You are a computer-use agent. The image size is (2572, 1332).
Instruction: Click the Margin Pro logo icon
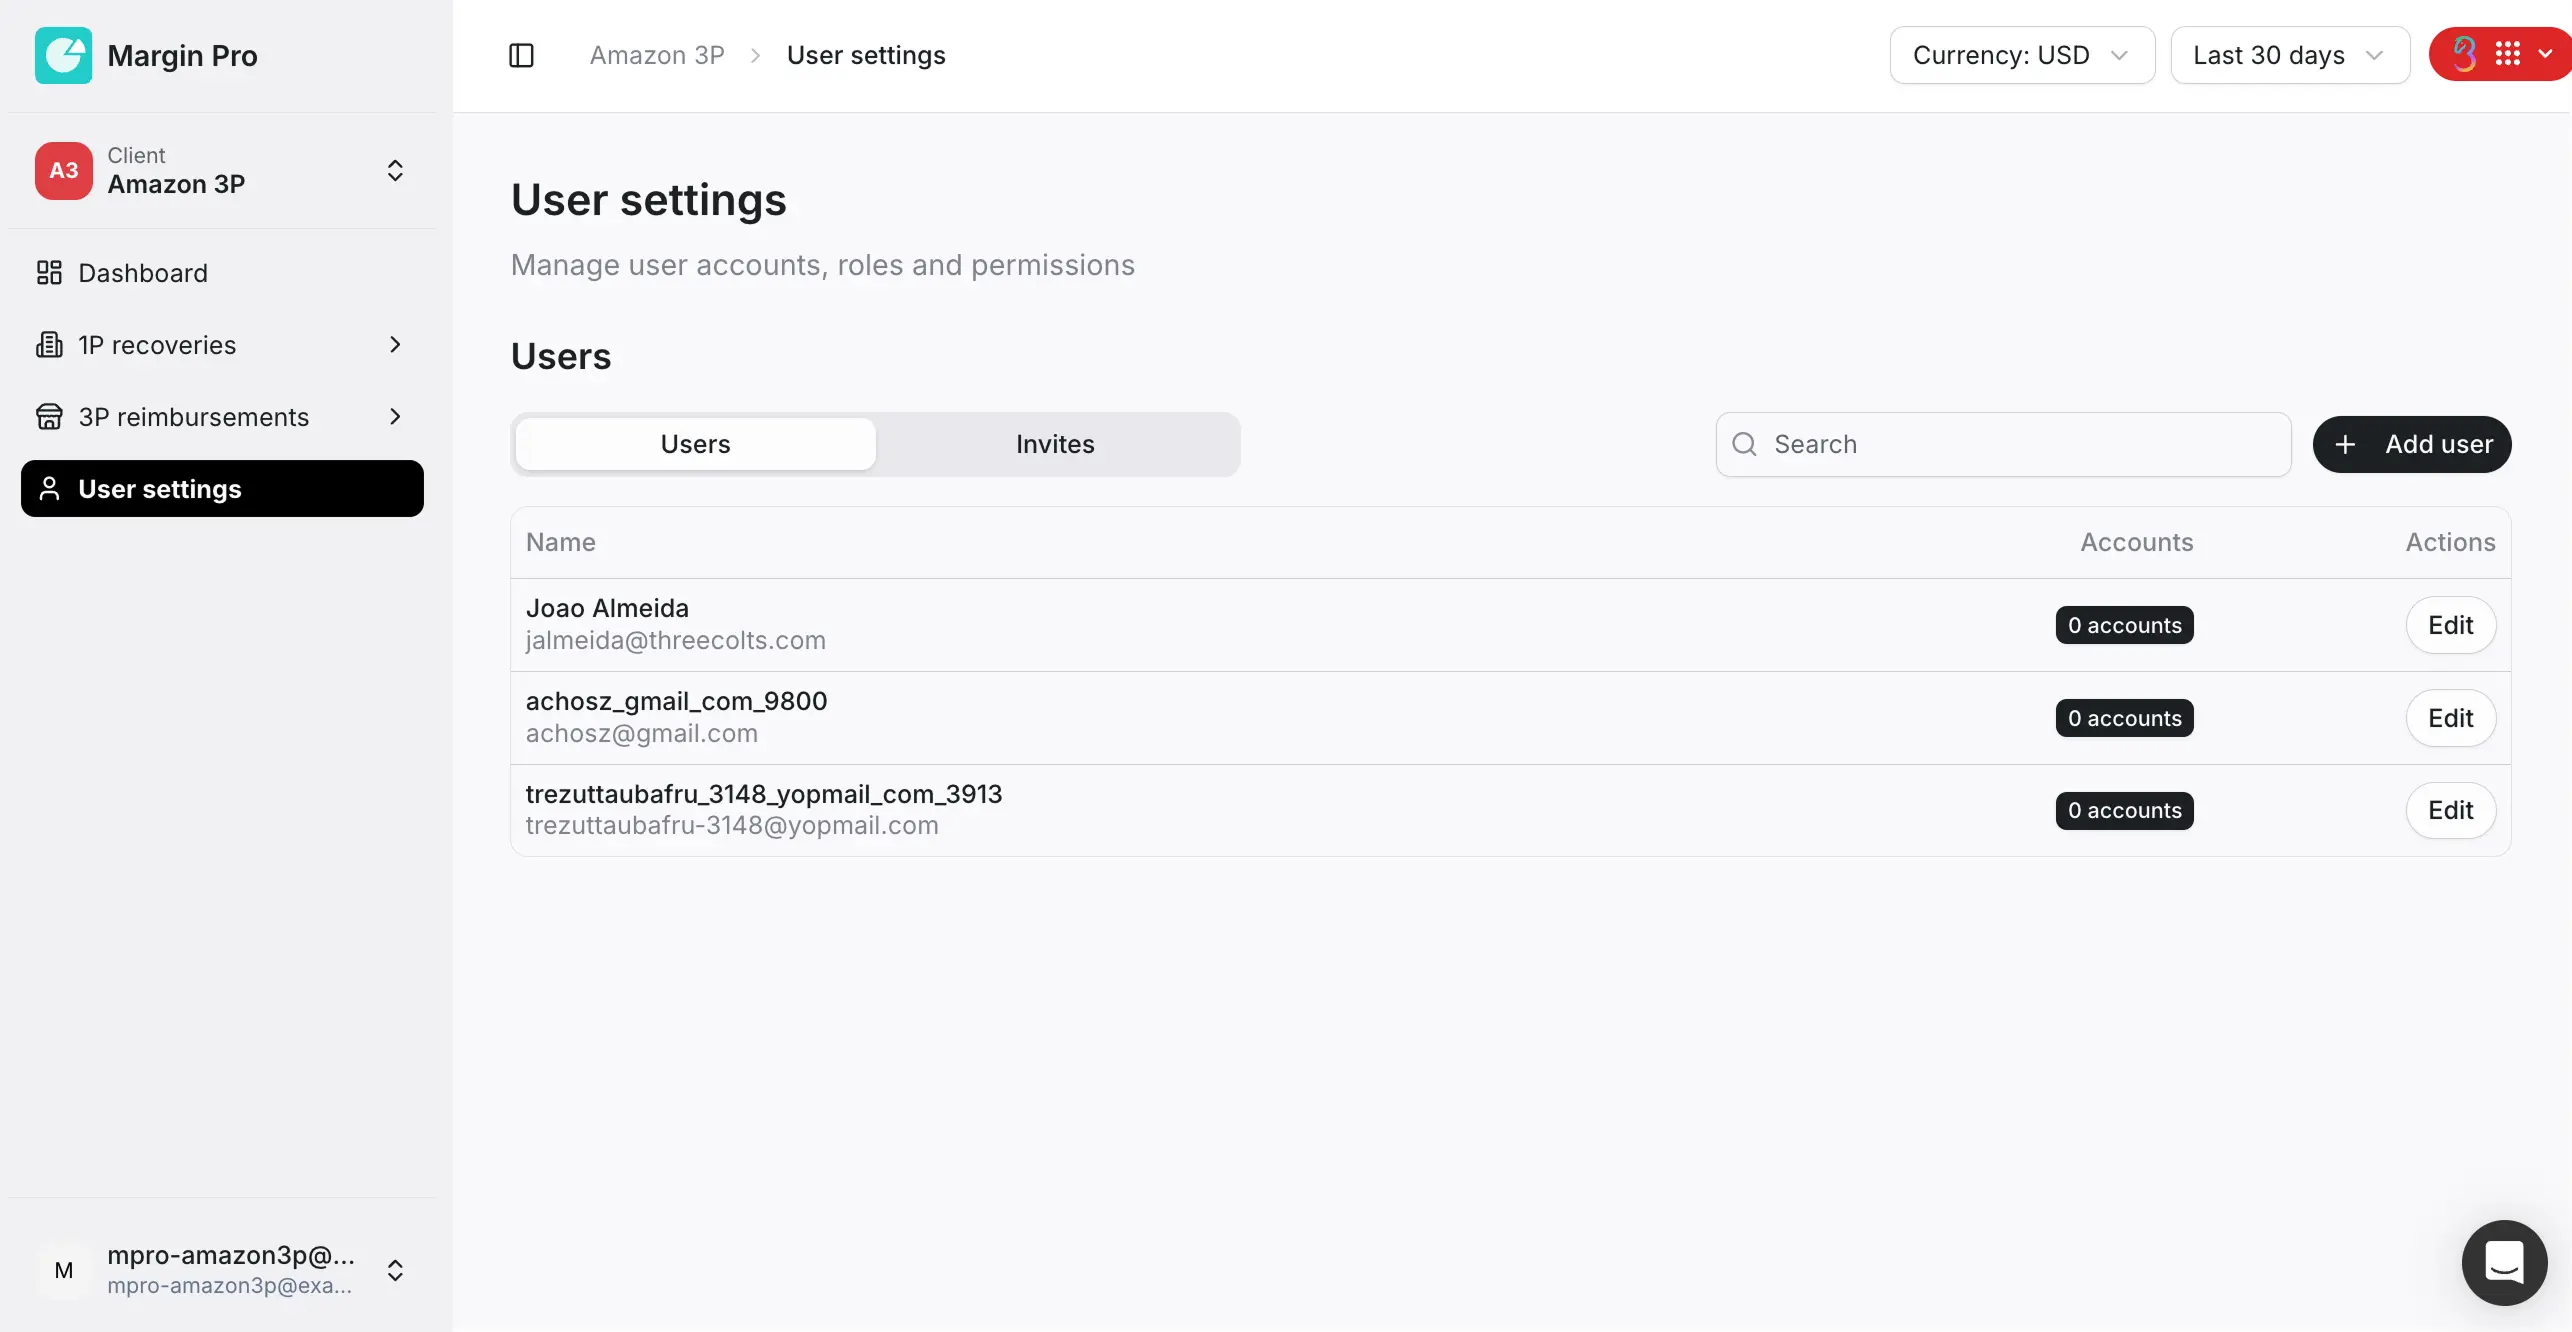63,55
